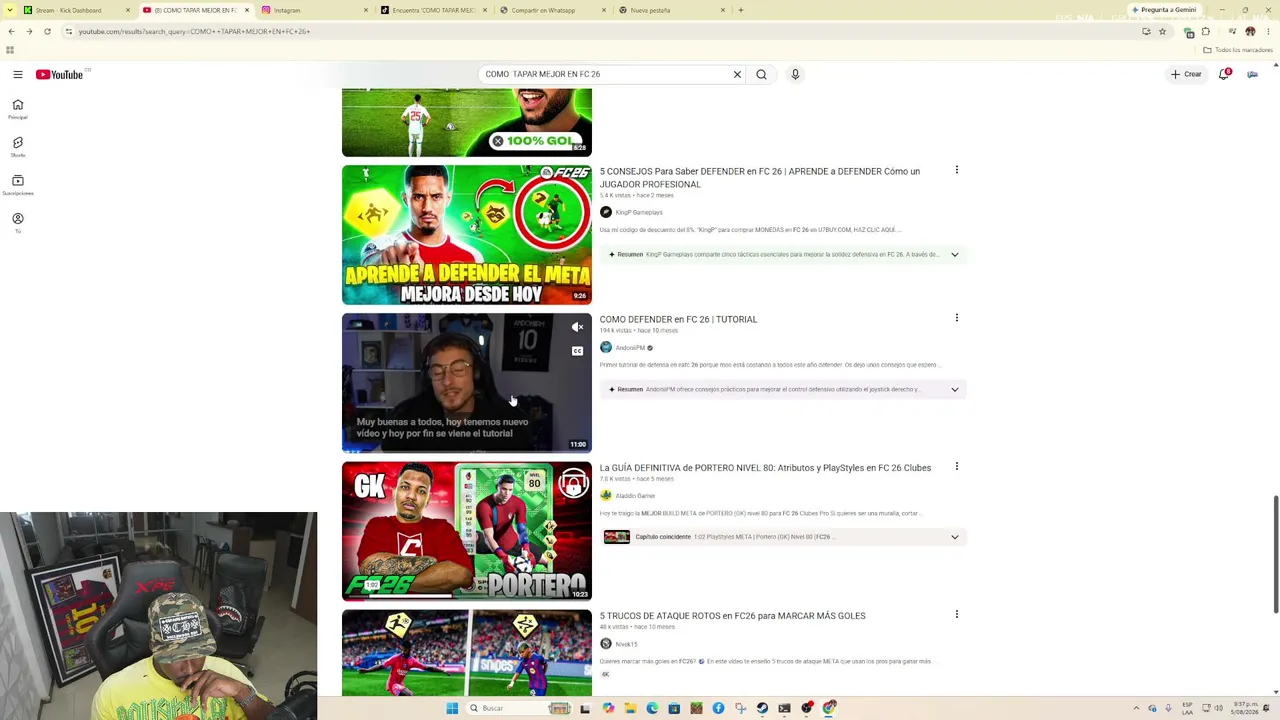The height and width of the screenshot is (720, 1280).
Task: Unmute the COMO DEFENDER preview video
Action: click(x=577, y=327)
